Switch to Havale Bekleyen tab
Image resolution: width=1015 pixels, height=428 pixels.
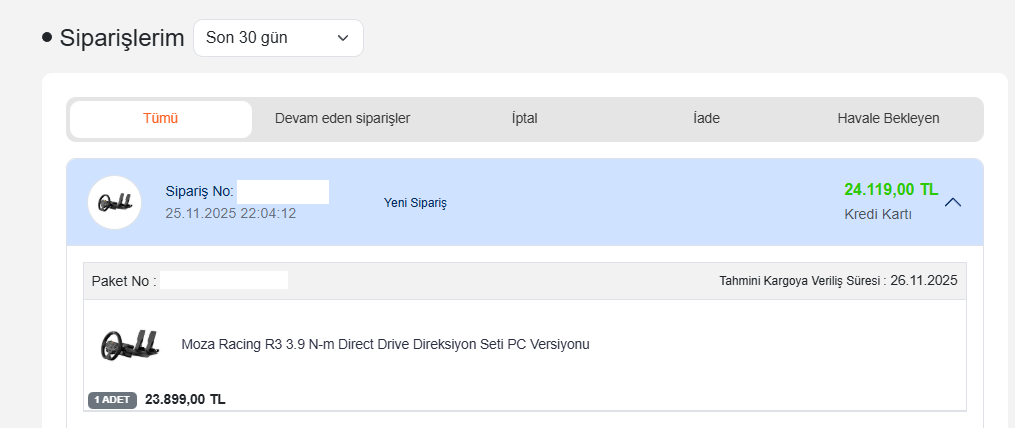888,119
